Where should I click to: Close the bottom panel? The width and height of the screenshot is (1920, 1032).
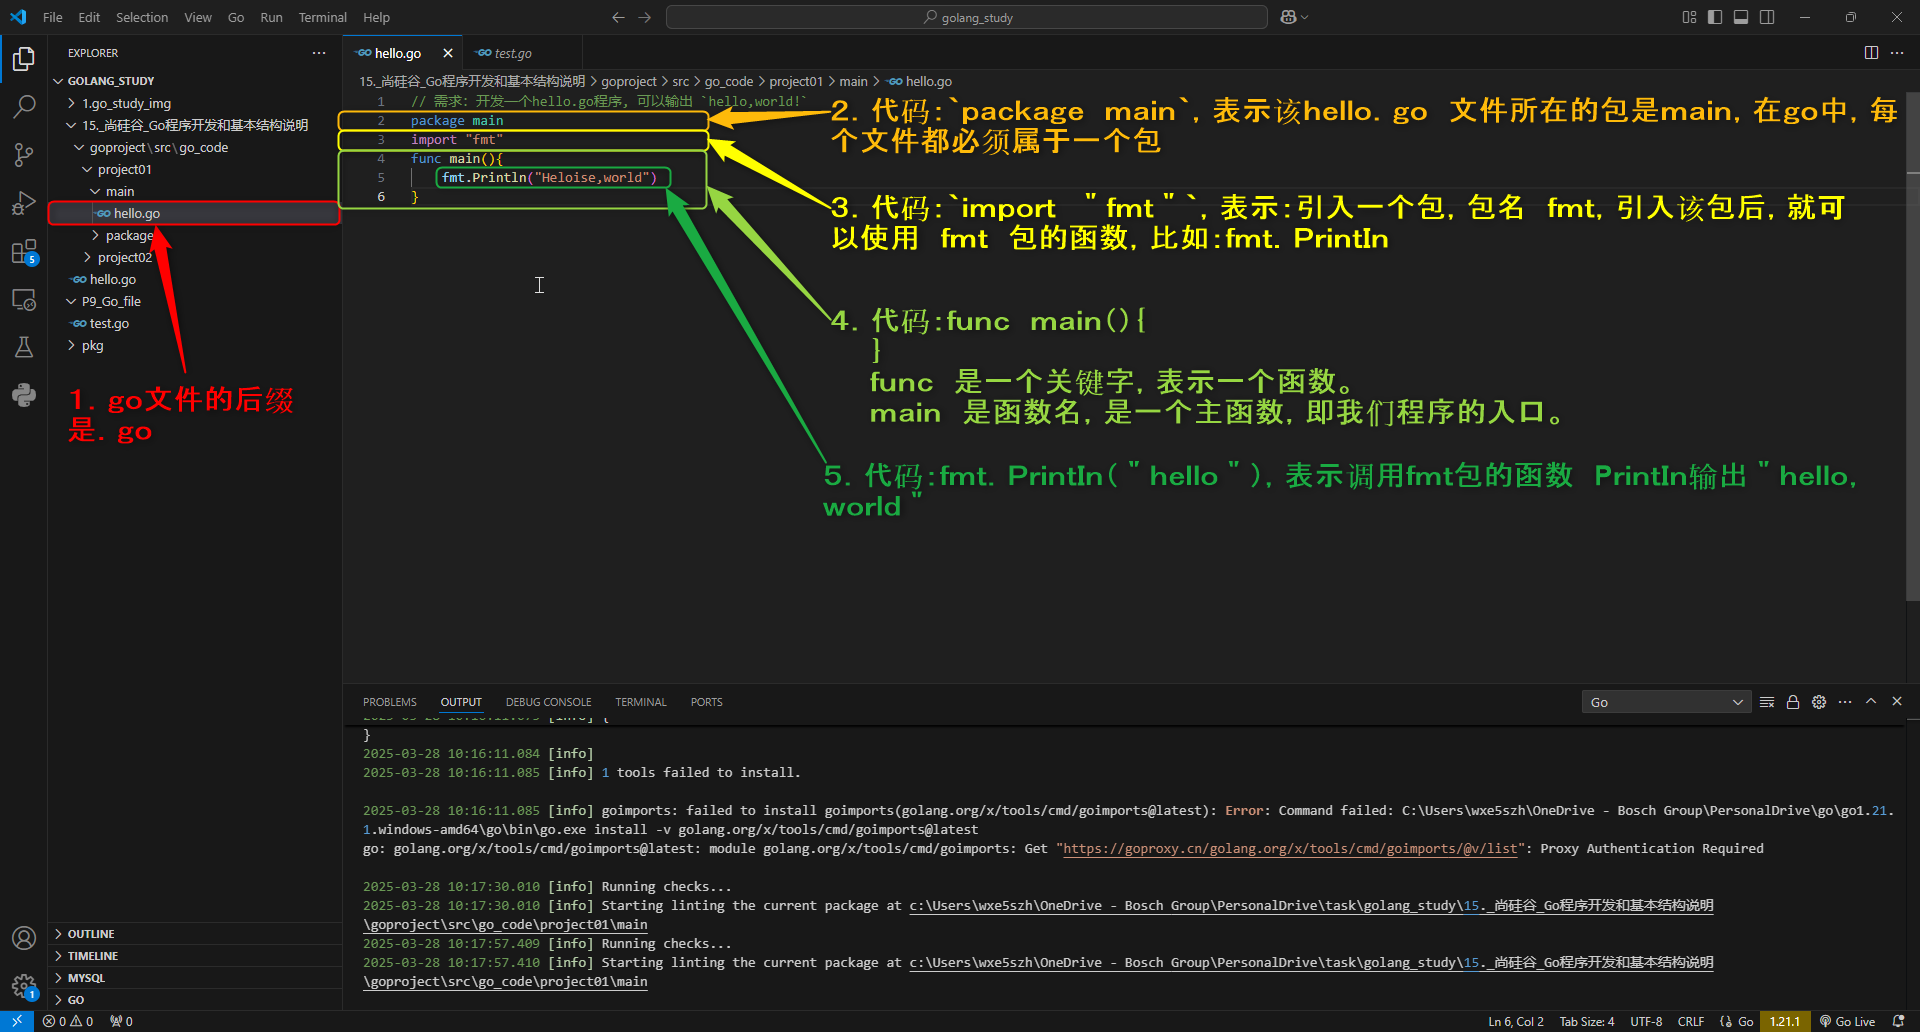[1897, 702]
